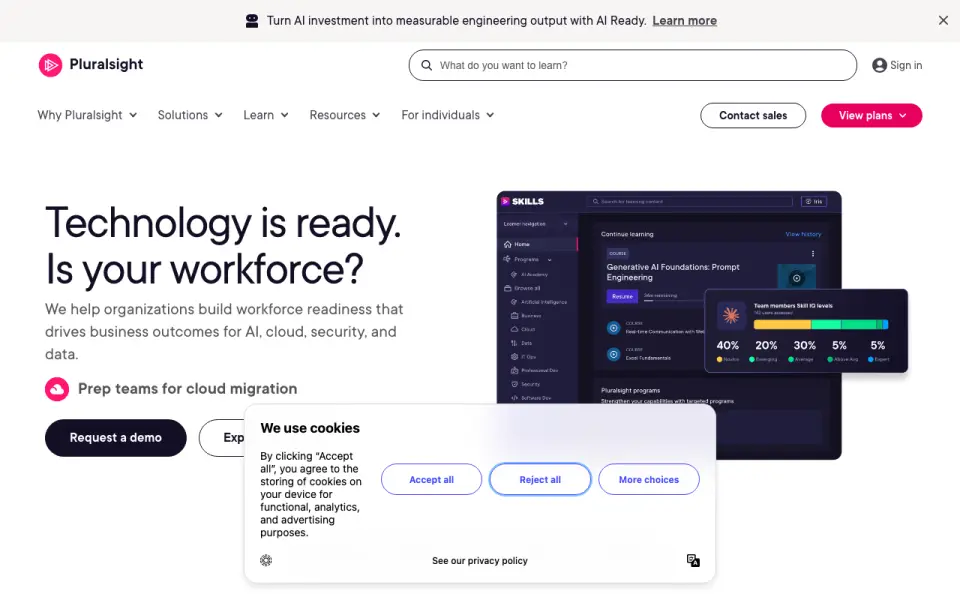Click the cloud migration pink icon

point(56,389)
